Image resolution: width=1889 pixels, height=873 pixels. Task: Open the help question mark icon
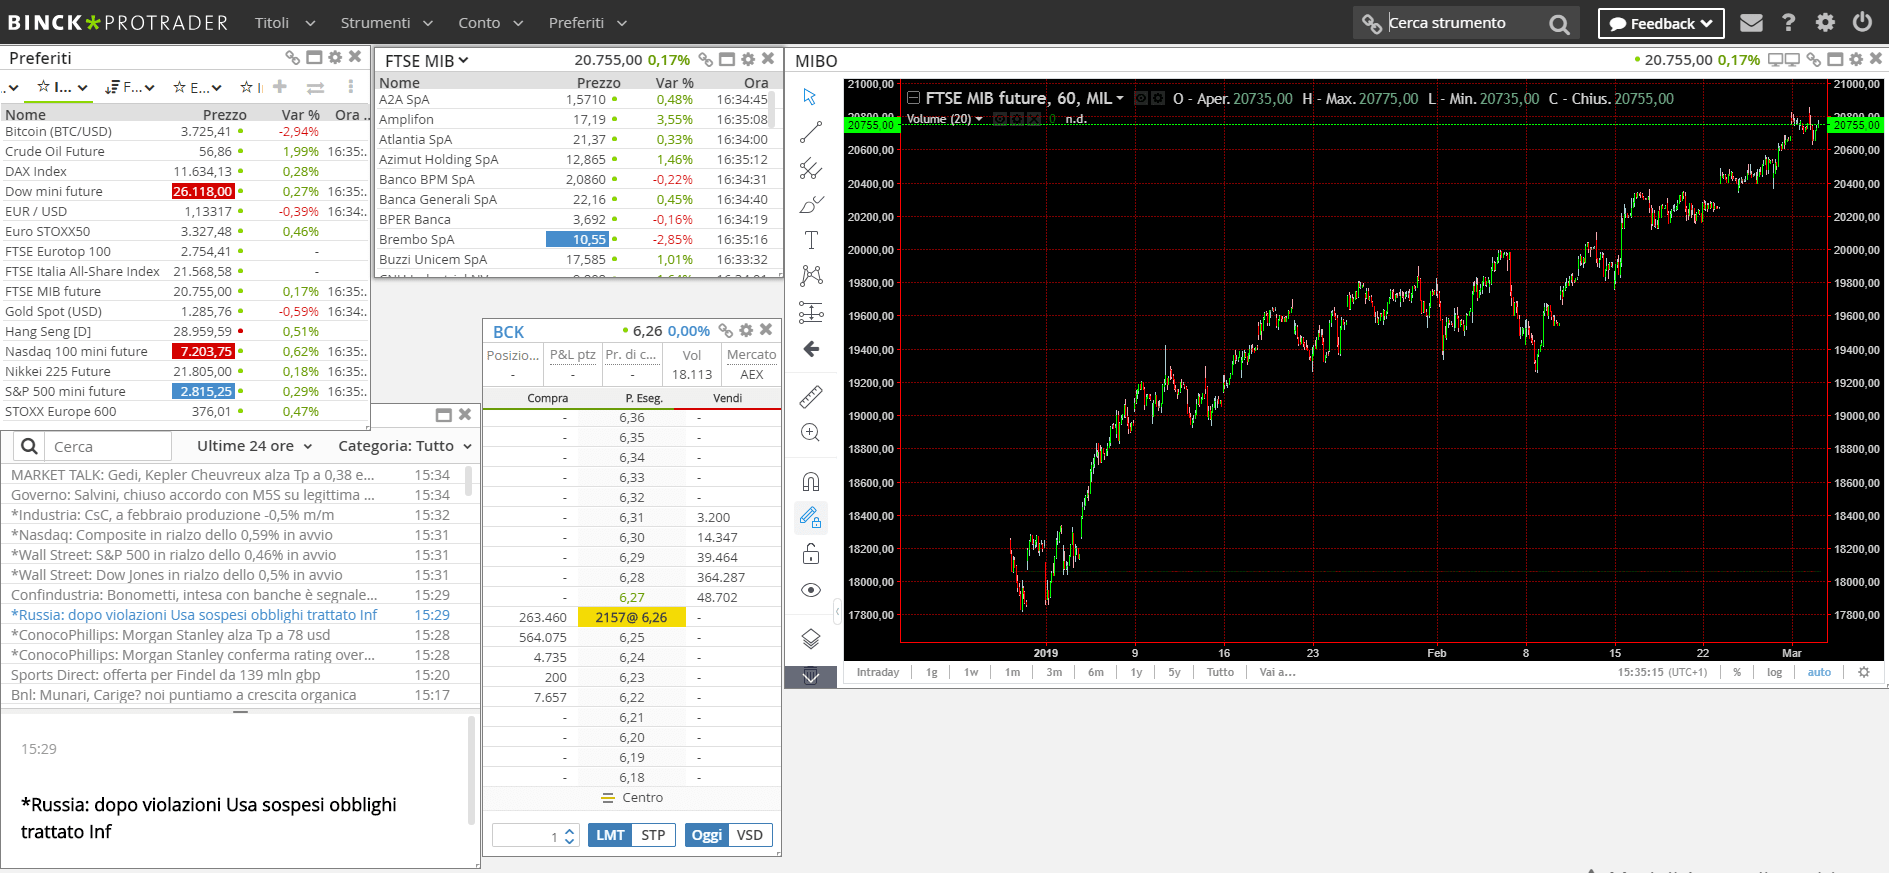(1789, 22)
